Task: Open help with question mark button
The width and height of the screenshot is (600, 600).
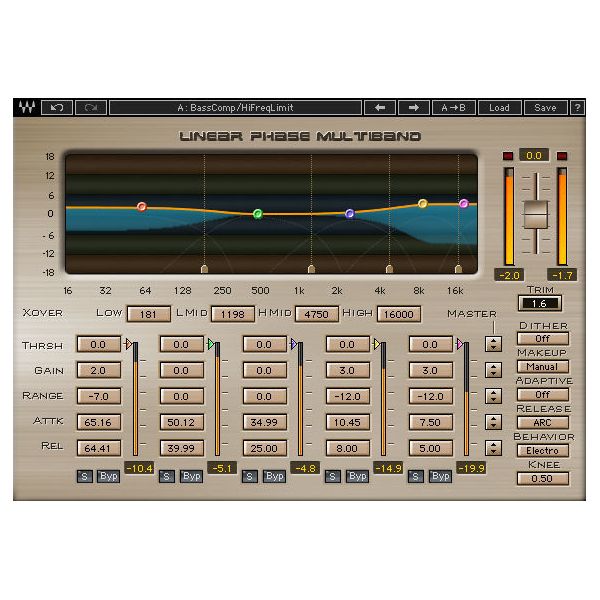Action: click(577, 108)
